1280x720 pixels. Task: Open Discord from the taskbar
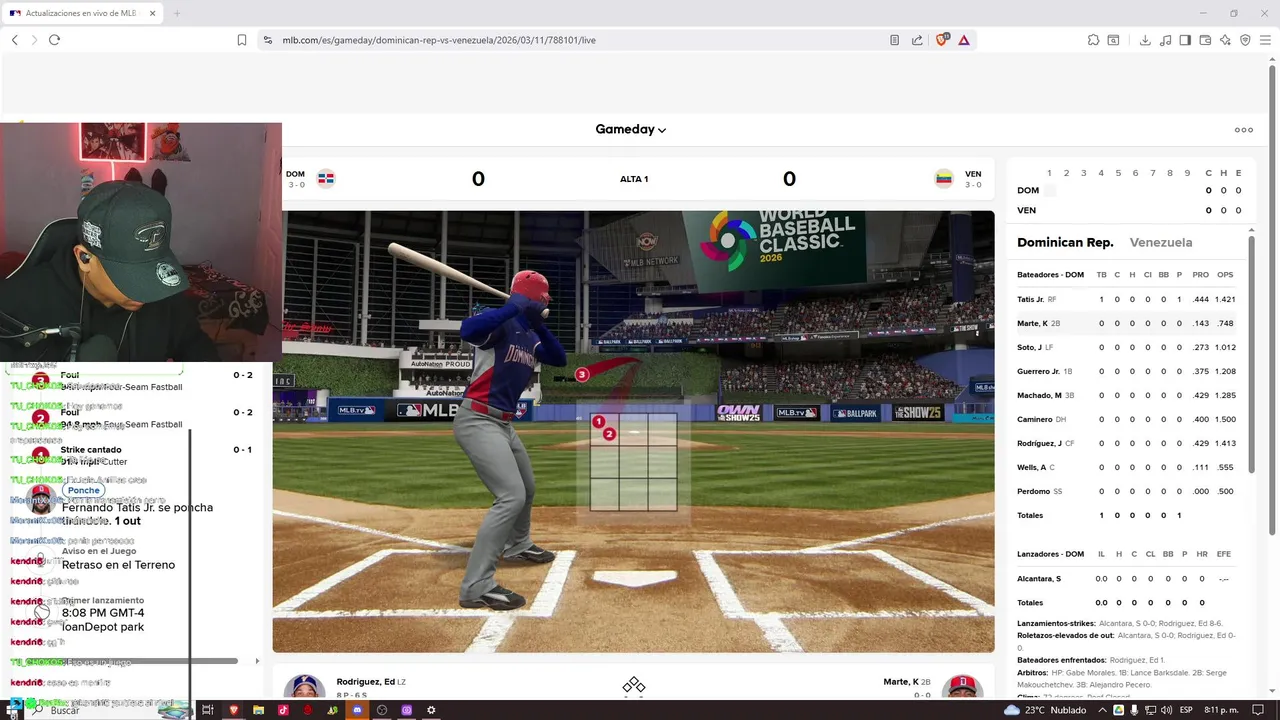(x=357, y=710)
